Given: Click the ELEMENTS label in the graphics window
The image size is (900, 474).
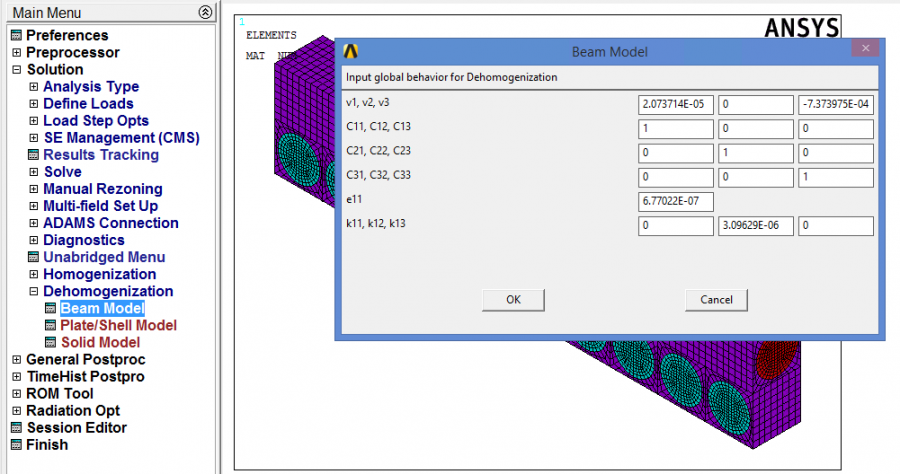Looking at the screenshot, I should pyautogui.click(x=271, y=36).
